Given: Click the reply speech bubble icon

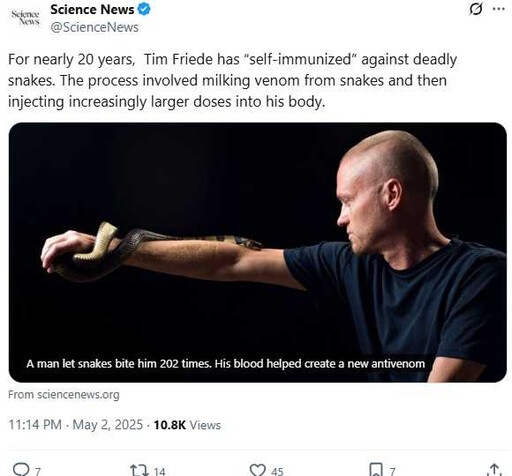Looking at the screenshot, I should point(21,469).
